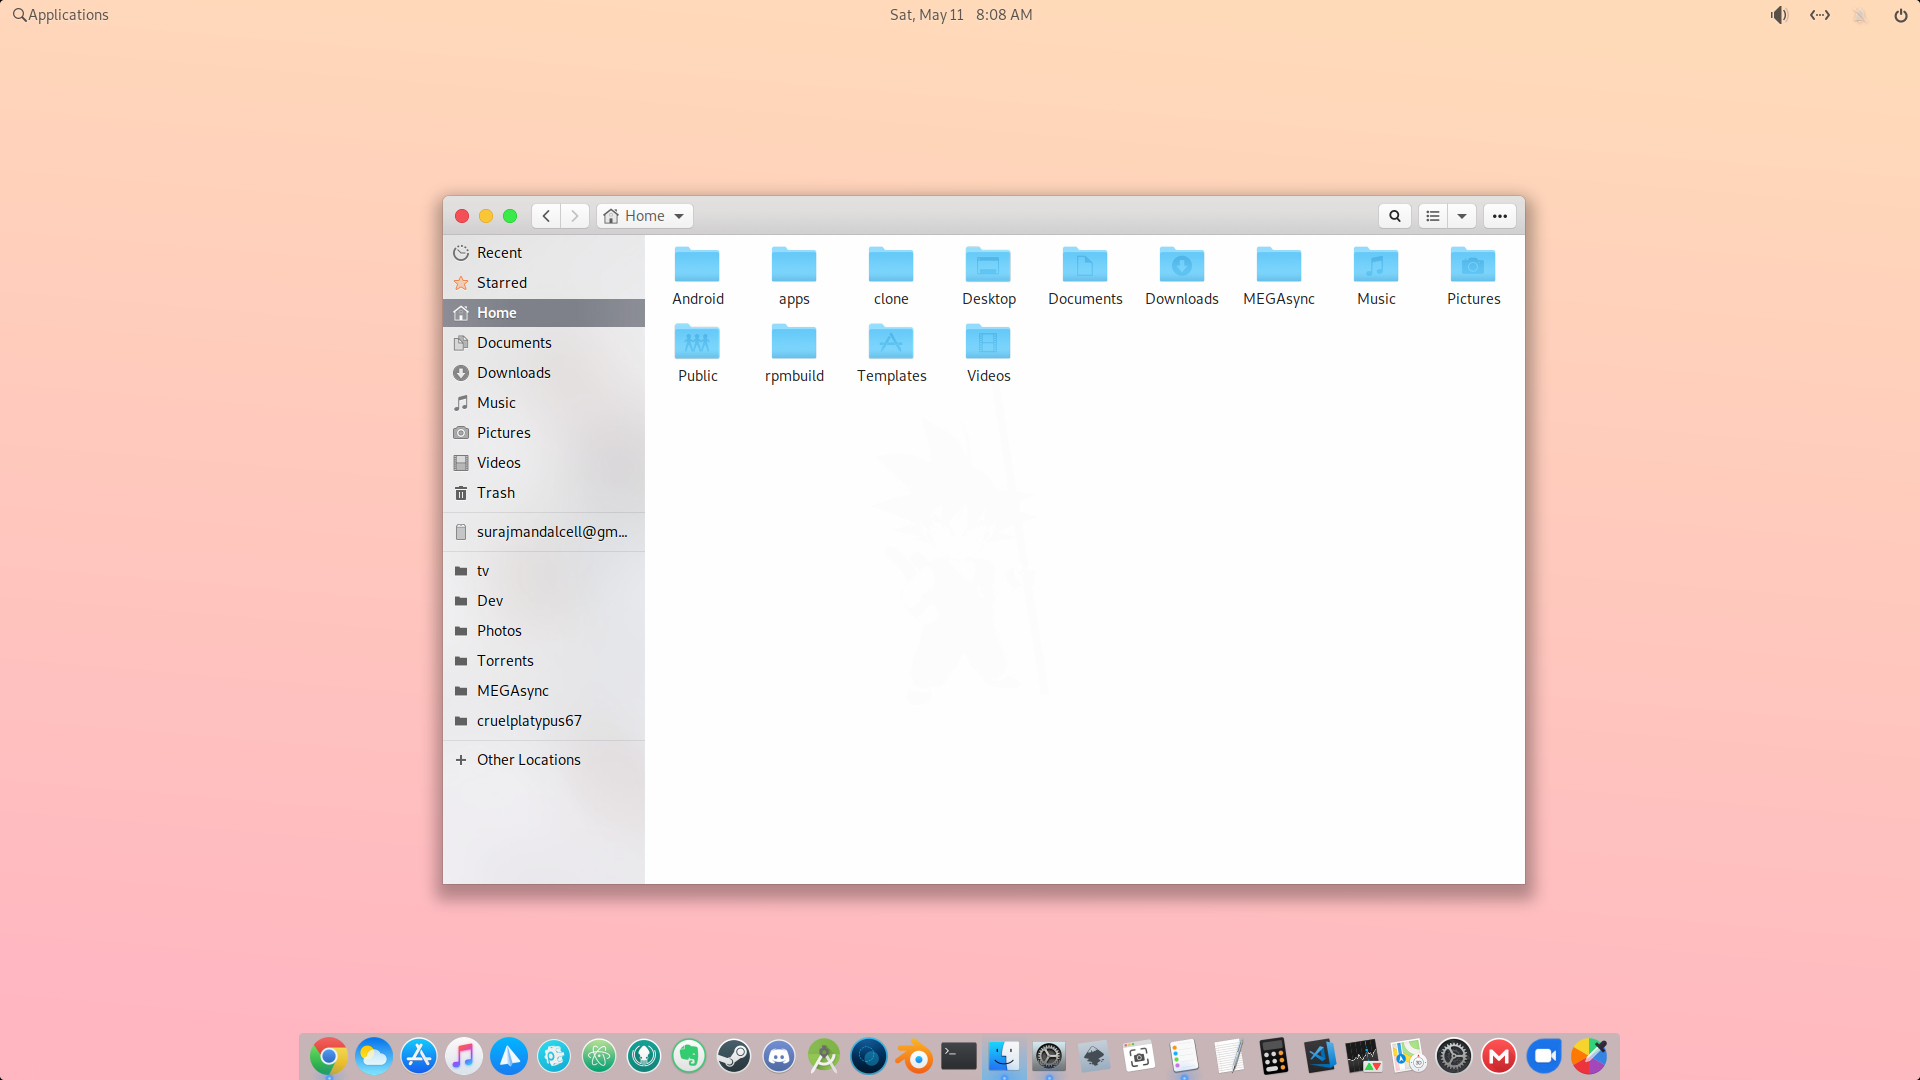Switch to list view in the toolbar

pos(1433,216)
